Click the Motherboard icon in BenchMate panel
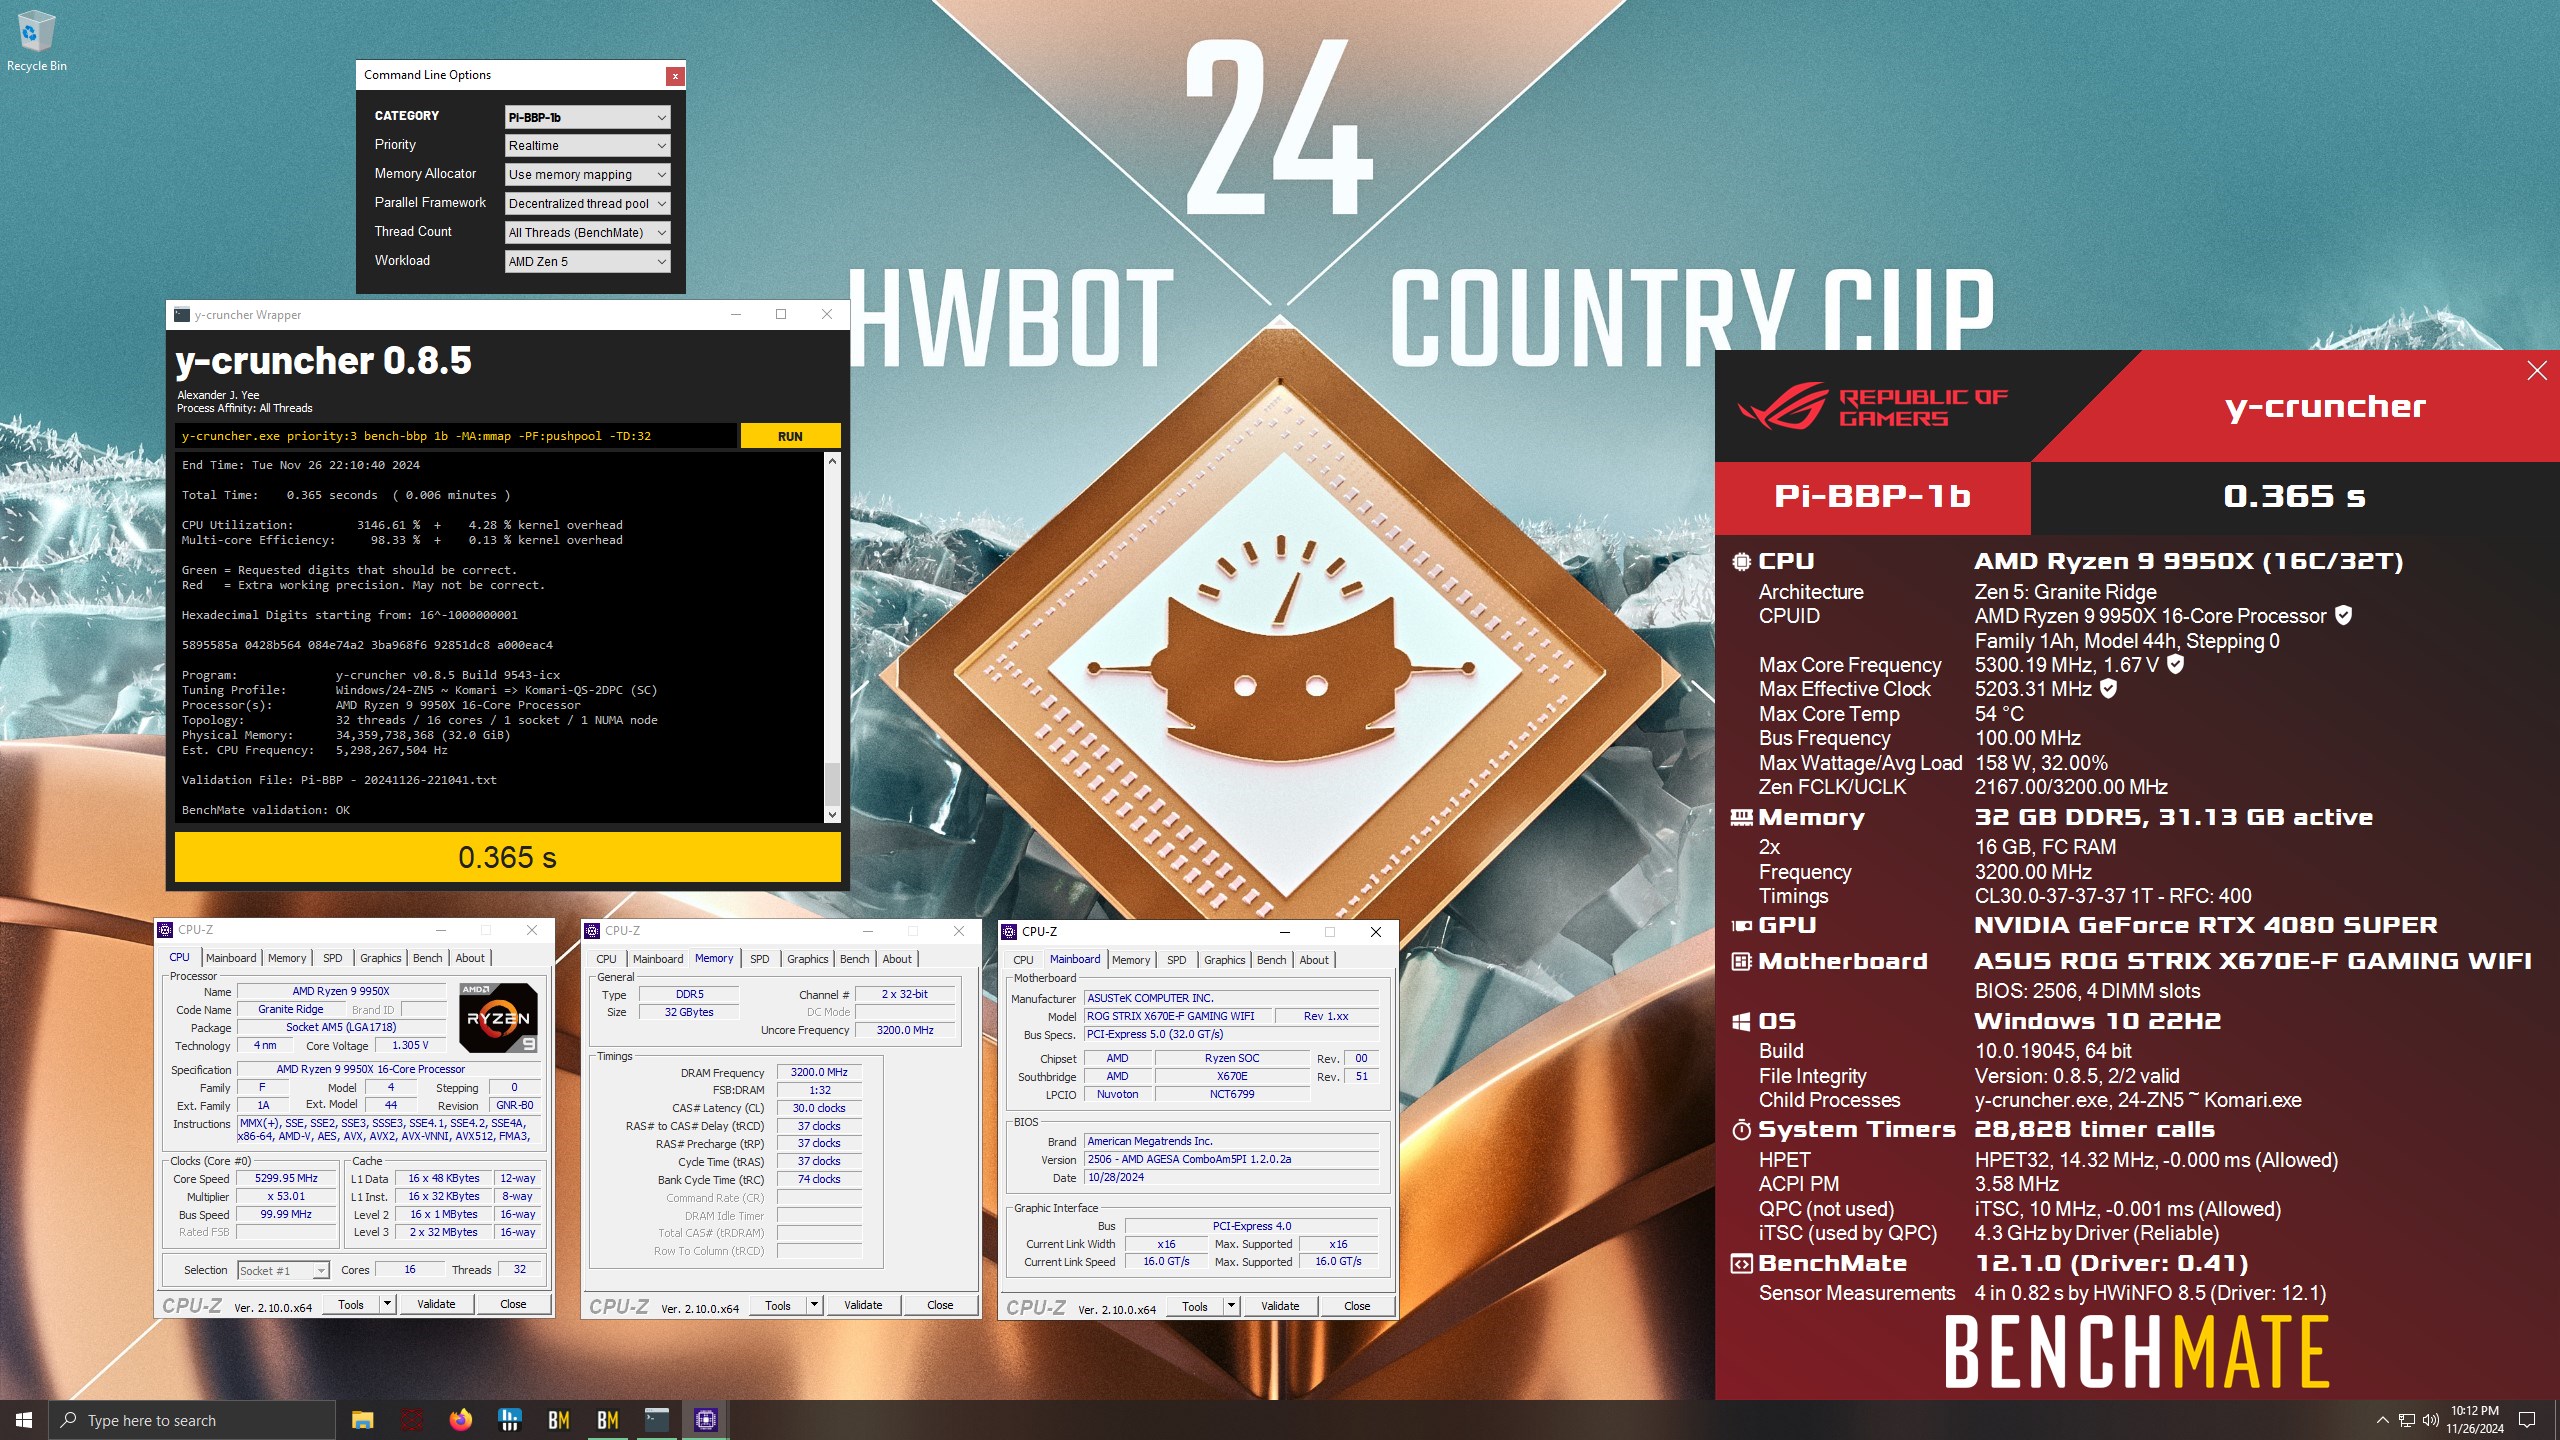 coord(1741,962)
